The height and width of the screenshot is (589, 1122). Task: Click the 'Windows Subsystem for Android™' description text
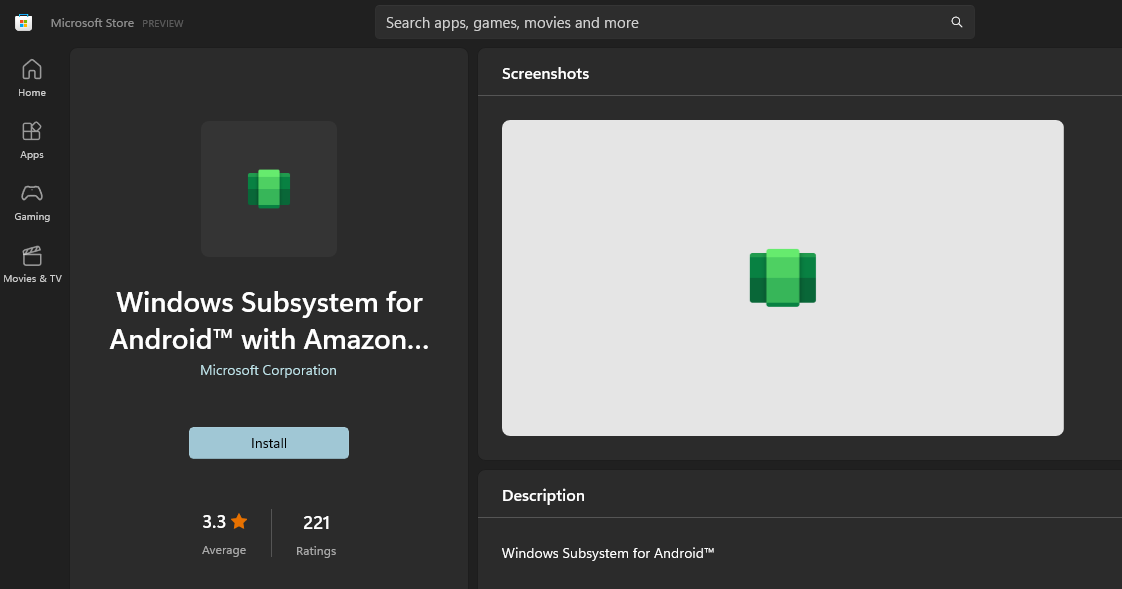click(608, 553)
